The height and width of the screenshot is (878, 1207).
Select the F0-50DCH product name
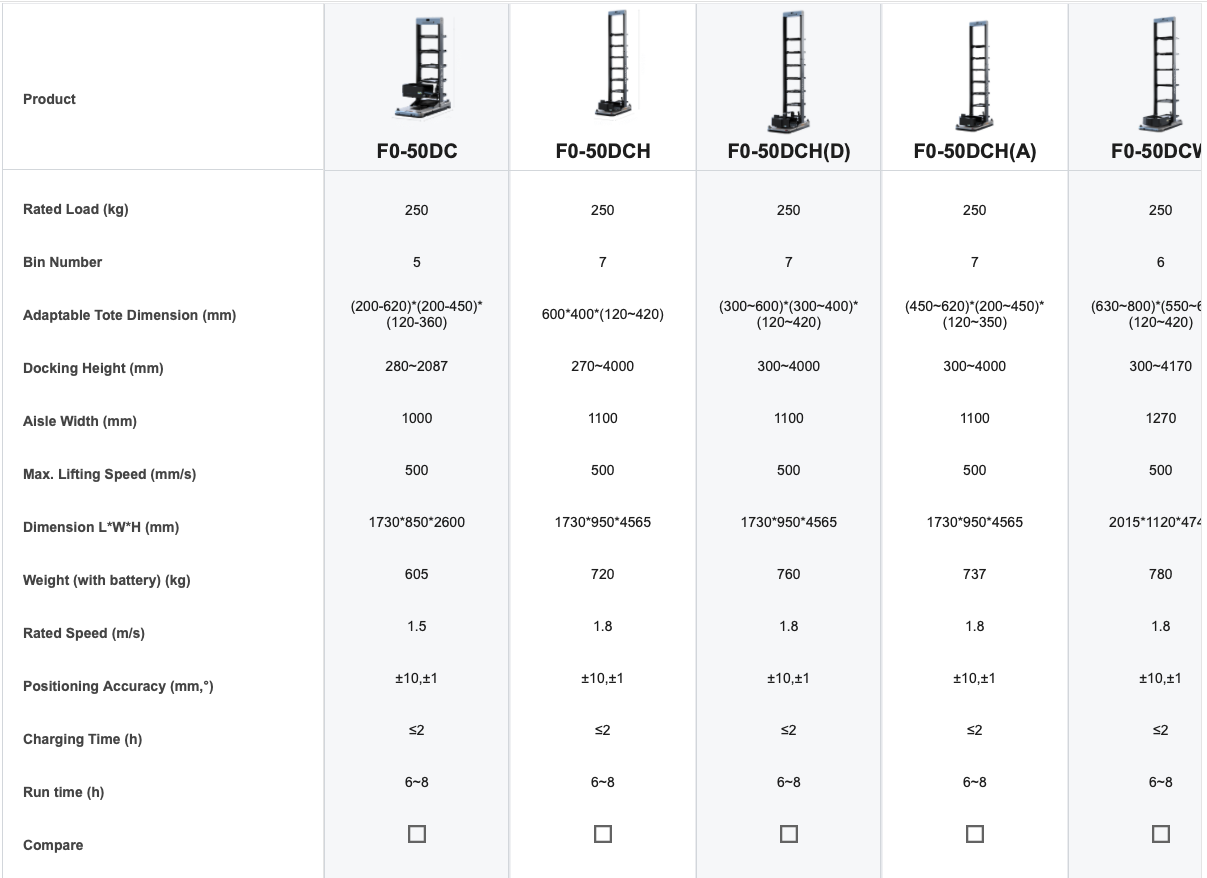603,152
